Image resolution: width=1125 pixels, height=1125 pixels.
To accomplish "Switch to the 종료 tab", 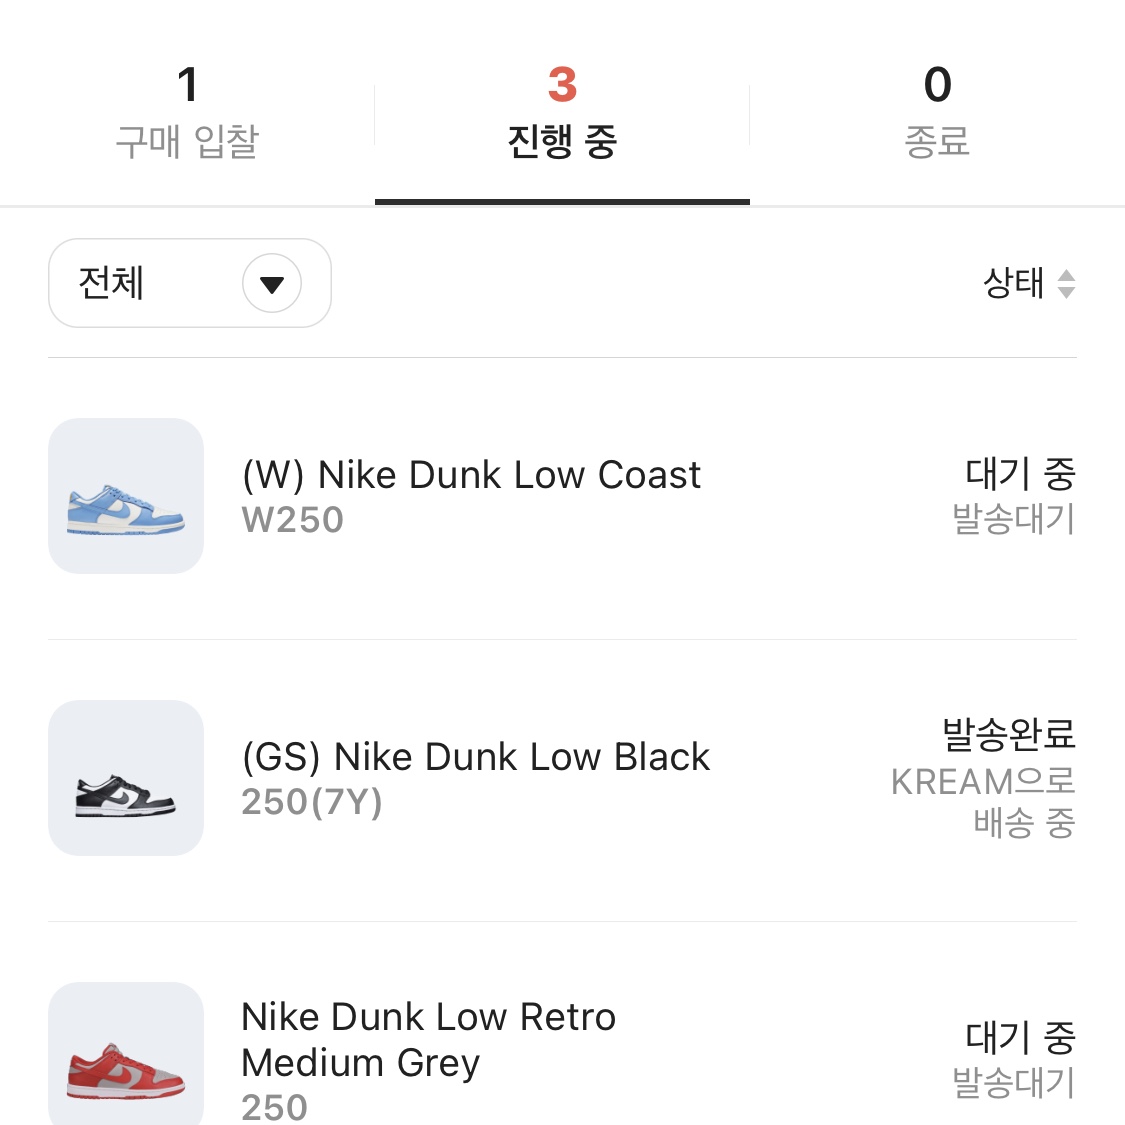I will coord(937,115).
